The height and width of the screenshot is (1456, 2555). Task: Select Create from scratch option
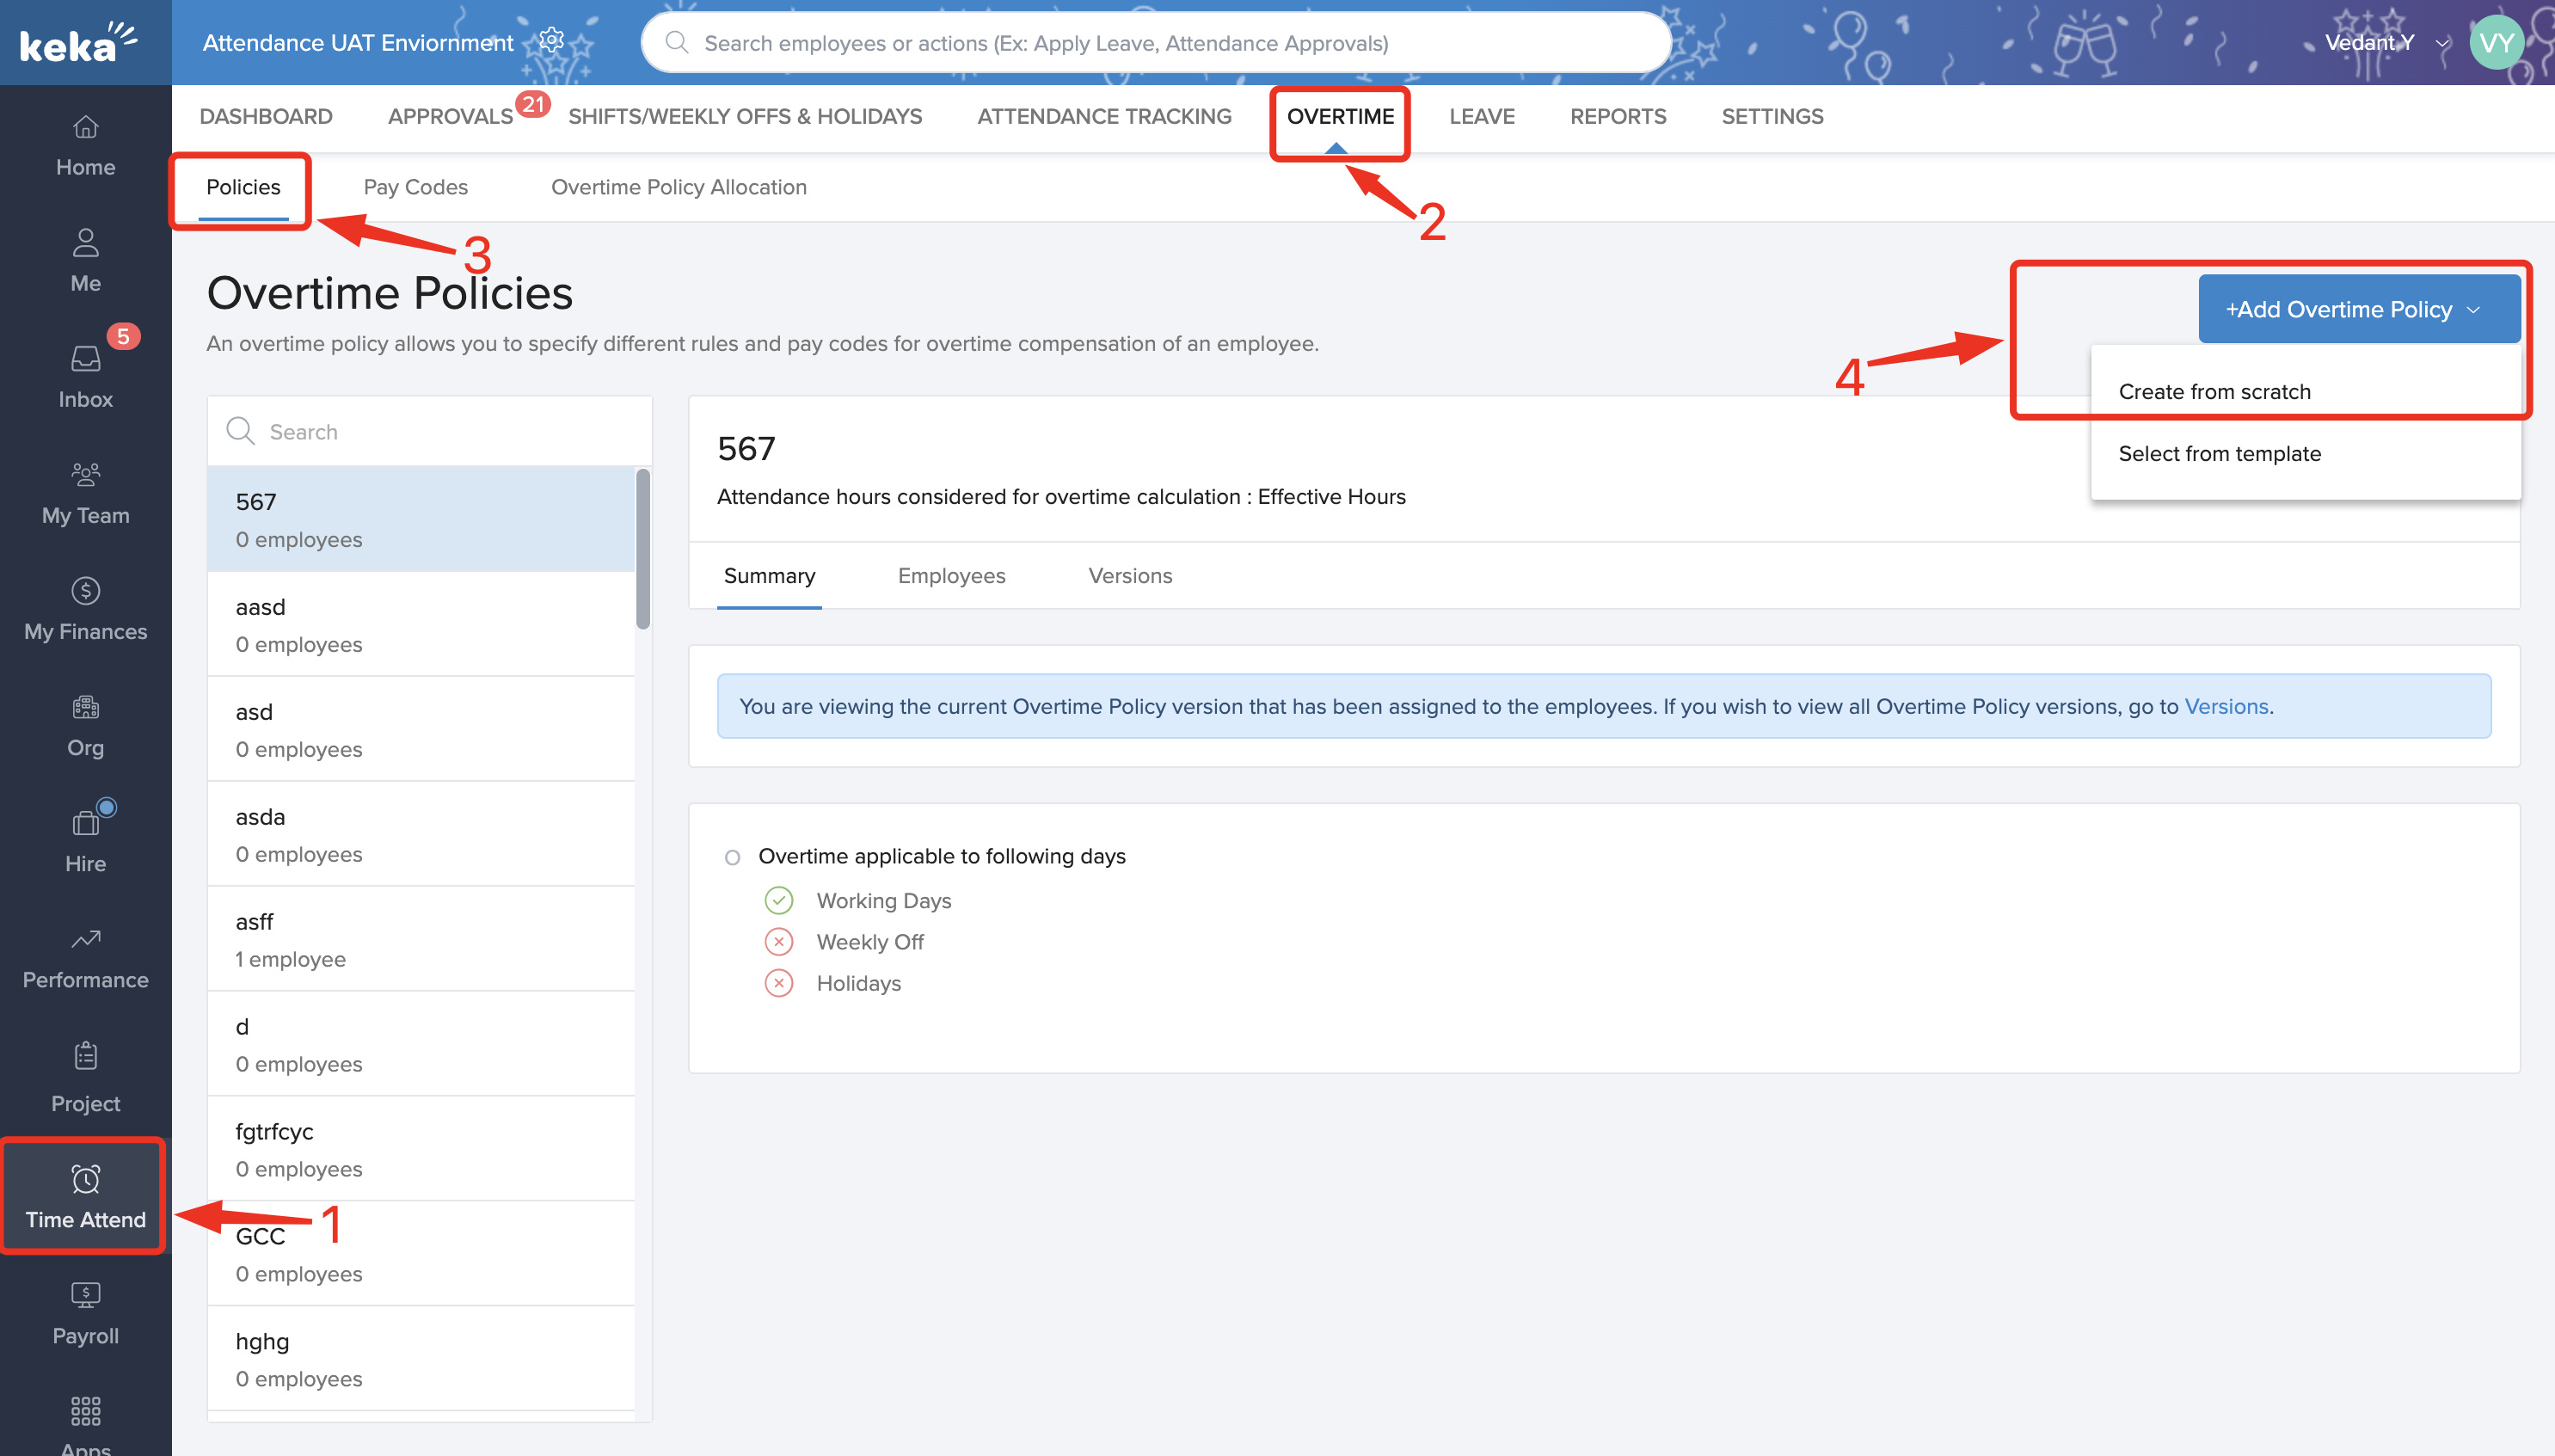click(x=2214, y=392)
